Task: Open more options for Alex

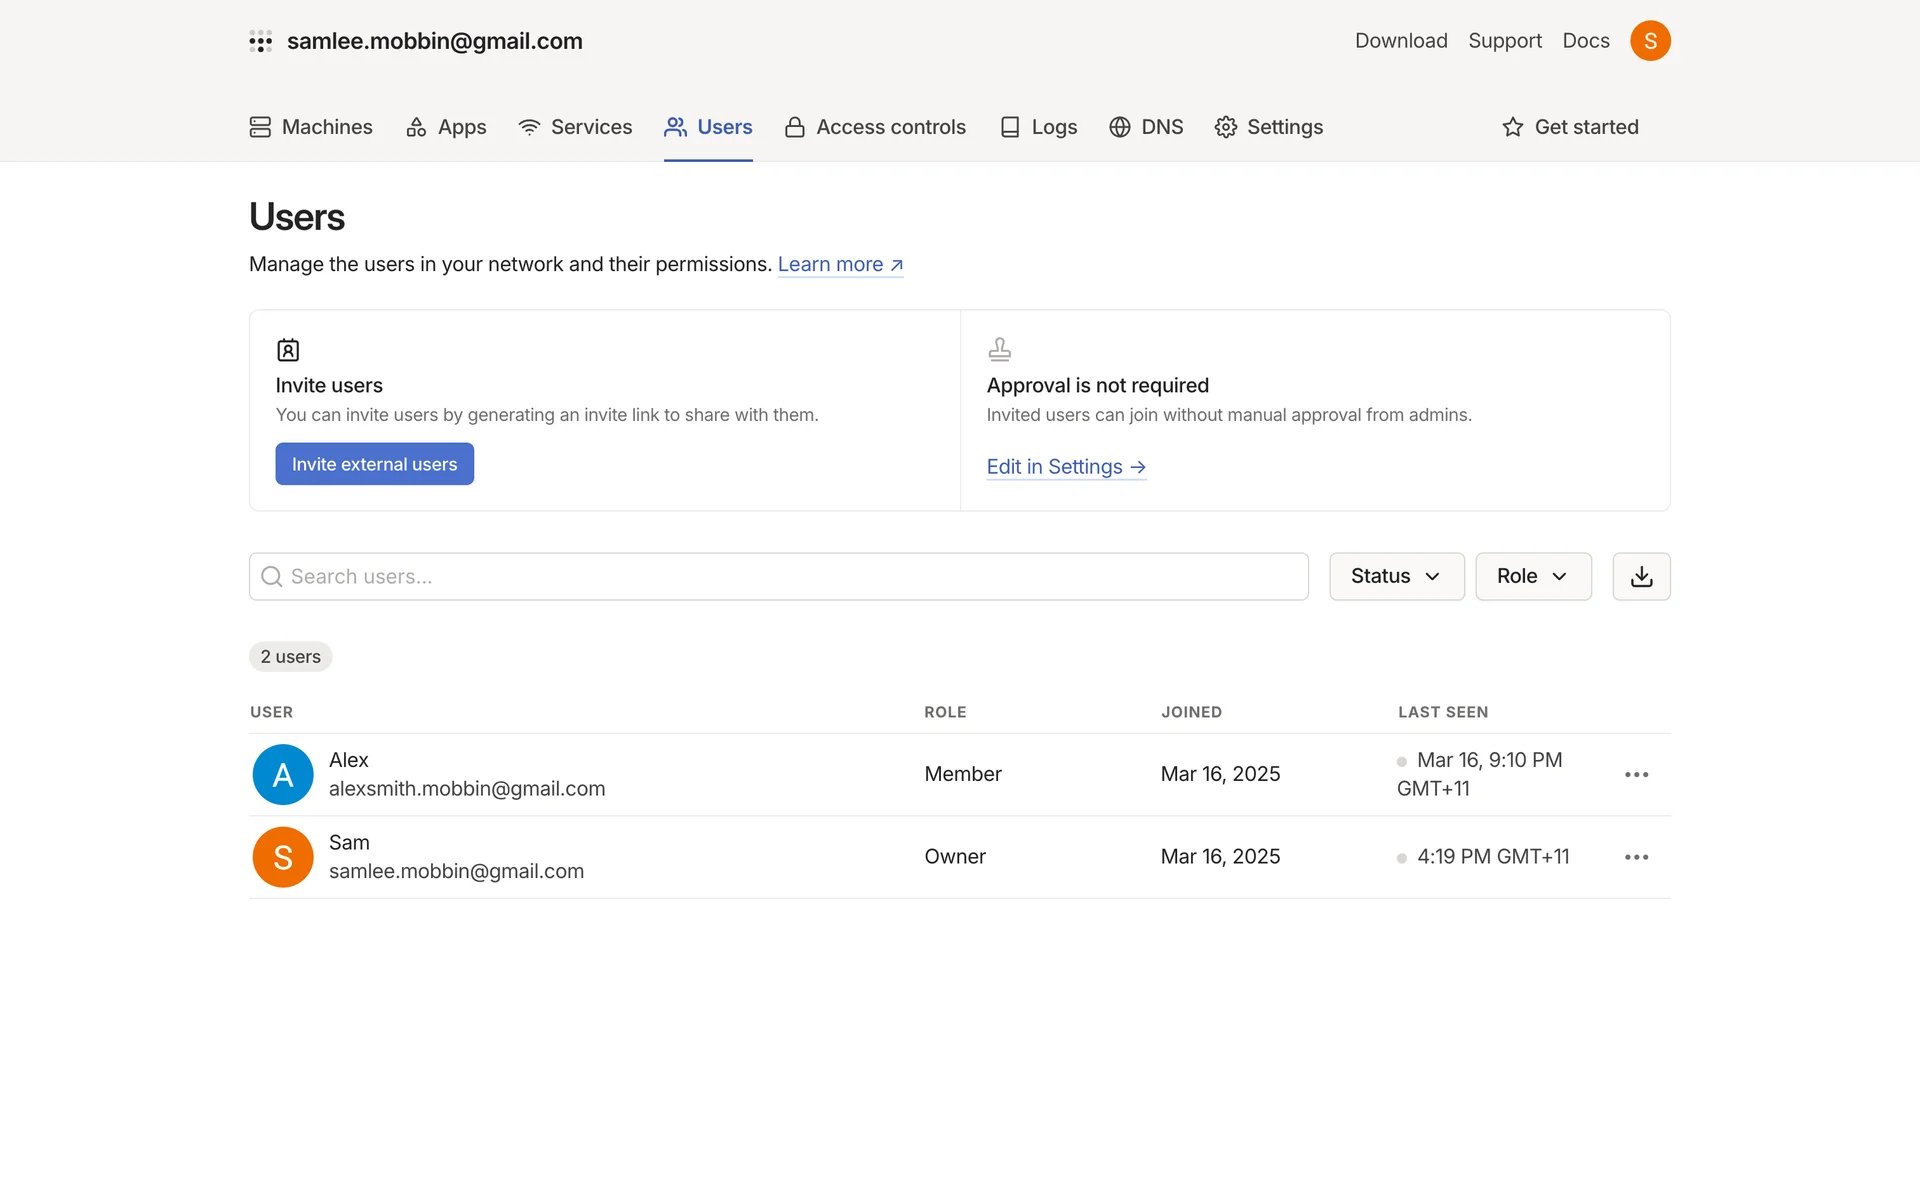Action: tap(1636, 775)
